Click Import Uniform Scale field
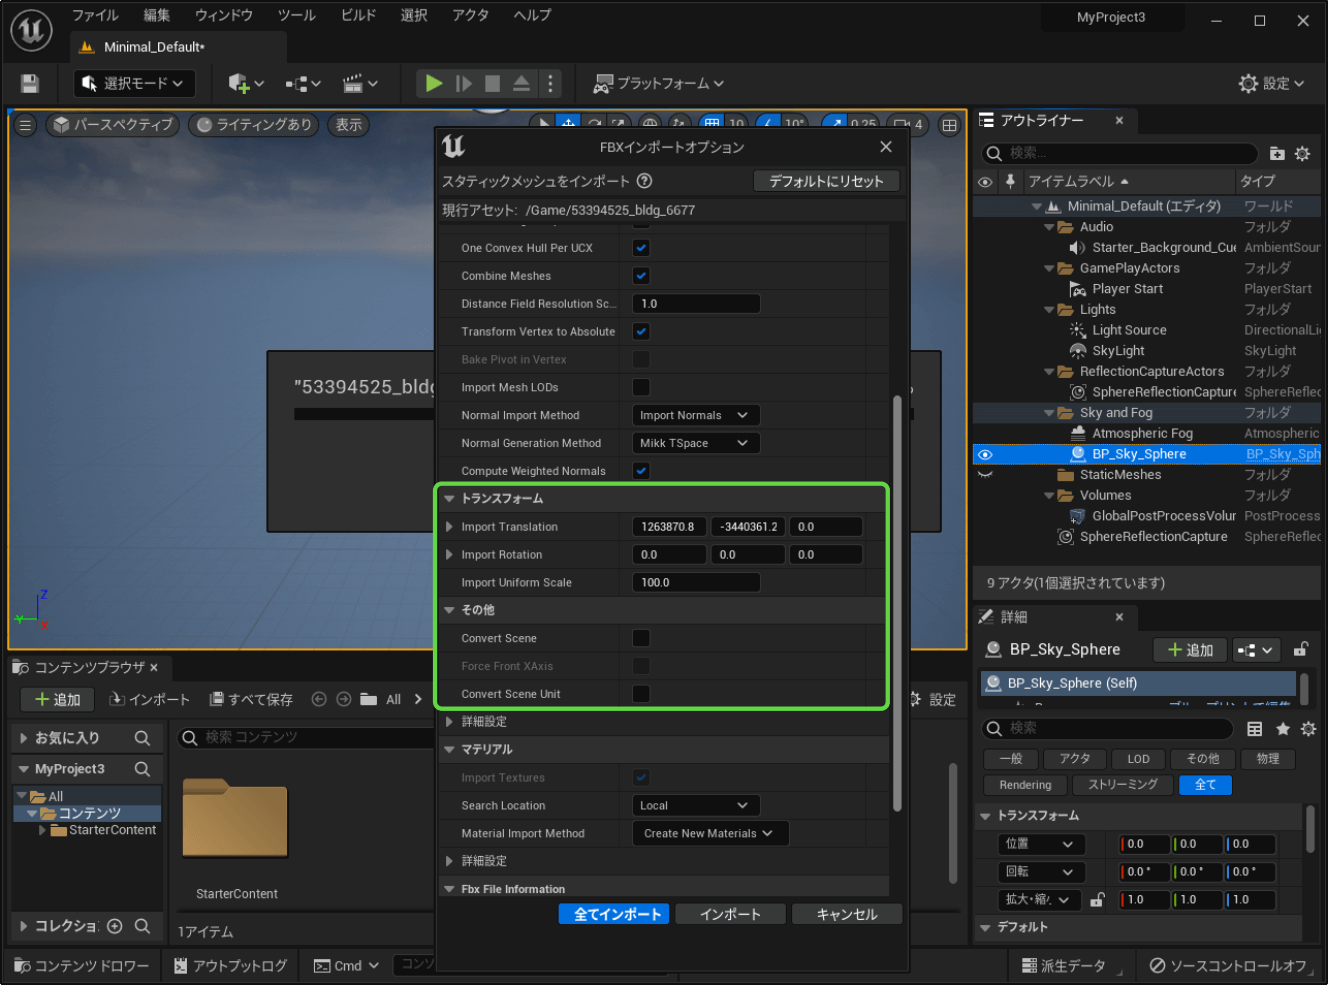 point(696,582)
